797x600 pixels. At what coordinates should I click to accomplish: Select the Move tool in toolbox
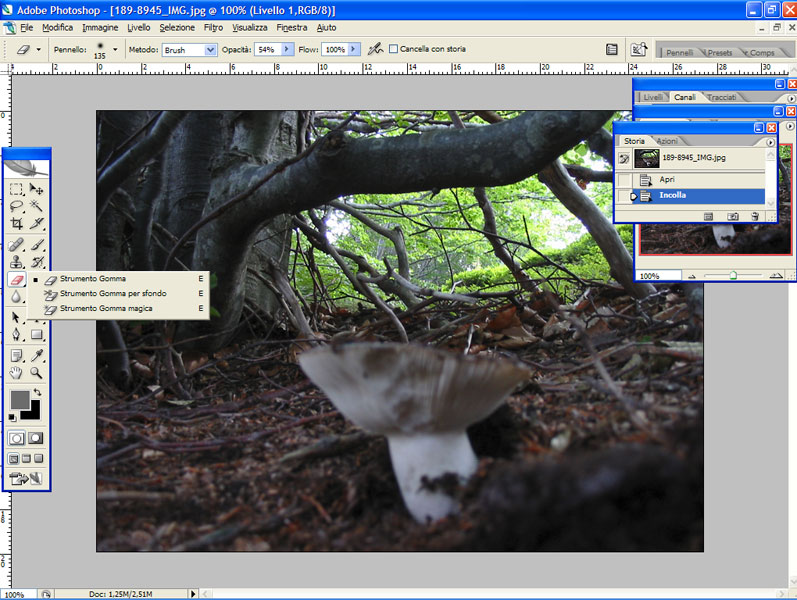click(36, 190)
